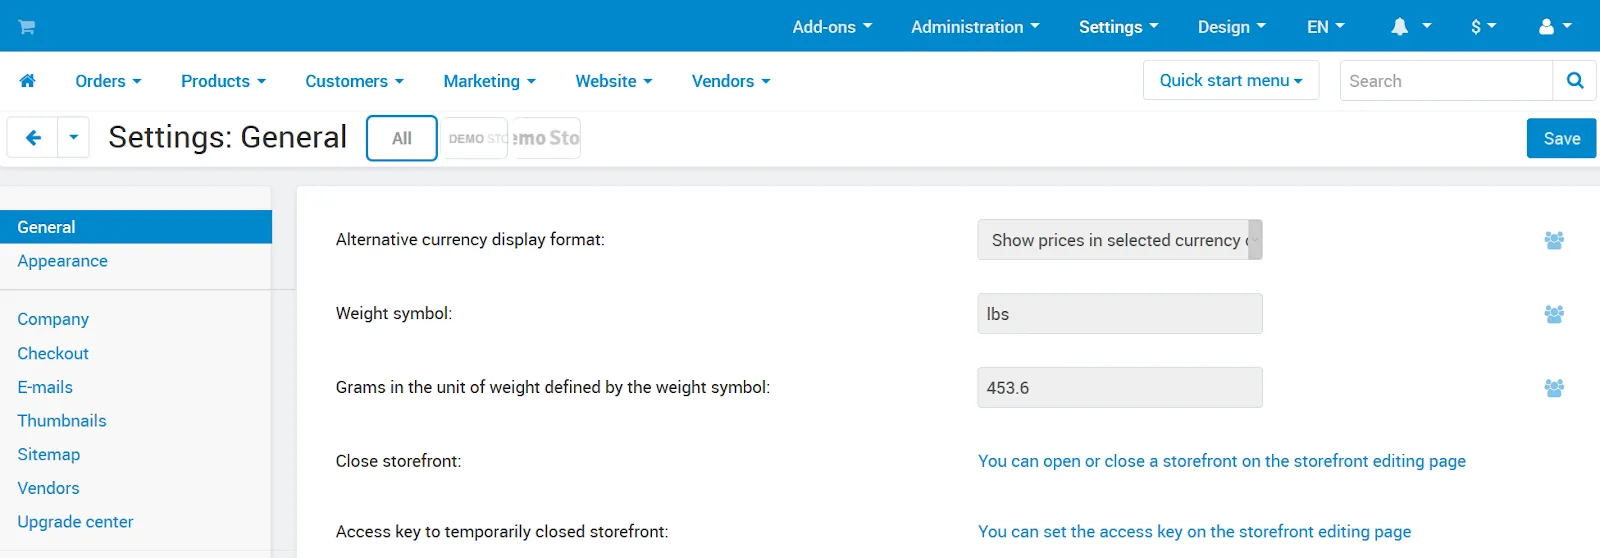The width and height of the screenshot is (1600, 558).
Task: Click storefront icon beside Alternative currency format
Action: click(x=1554, y=240)
